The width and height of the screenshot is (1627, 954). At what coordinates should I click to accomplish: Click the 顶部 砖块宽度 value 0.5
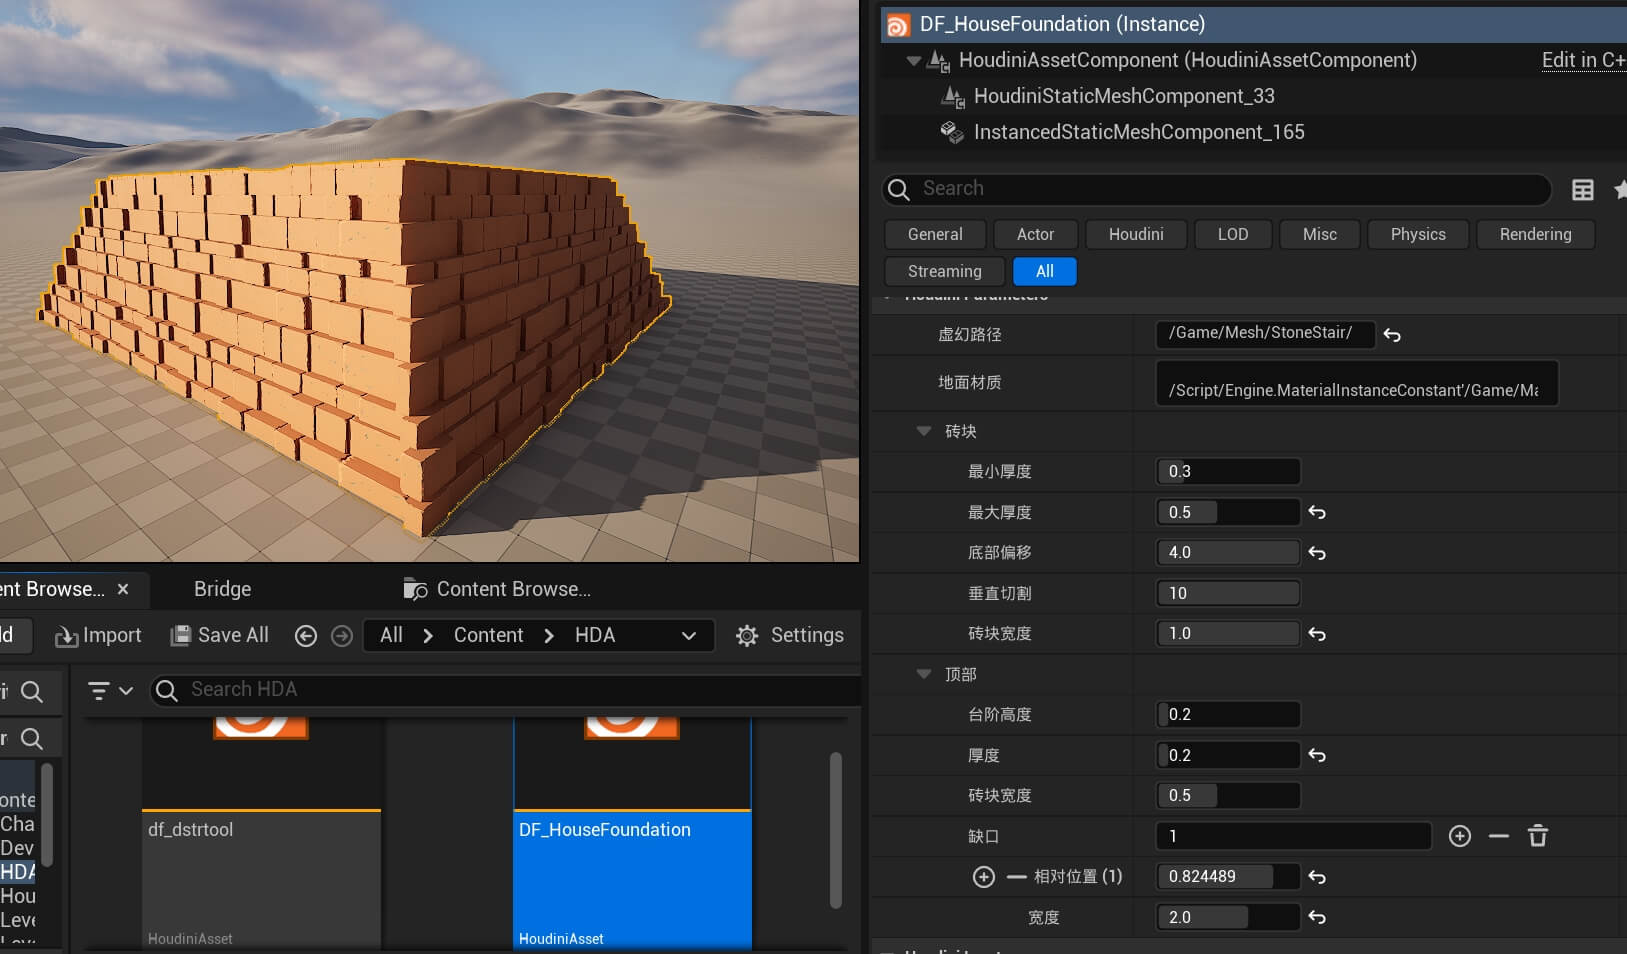pos(1228,795)
